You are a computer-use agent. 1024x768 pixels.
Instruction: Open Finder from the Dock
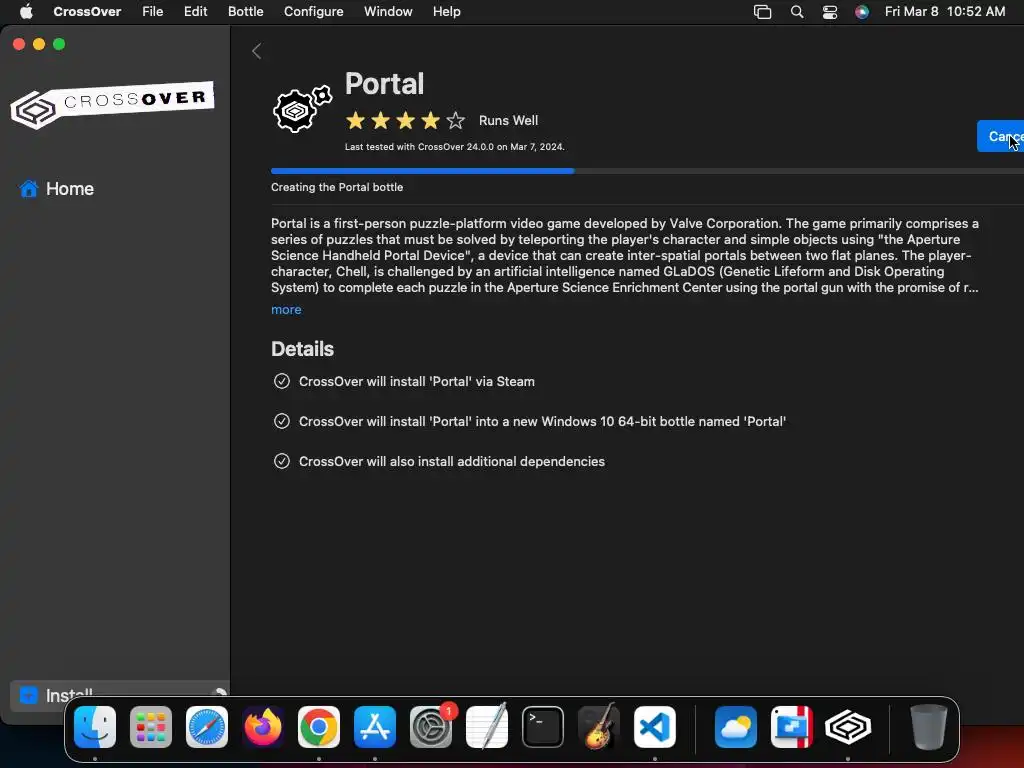(x=95, y=727)
